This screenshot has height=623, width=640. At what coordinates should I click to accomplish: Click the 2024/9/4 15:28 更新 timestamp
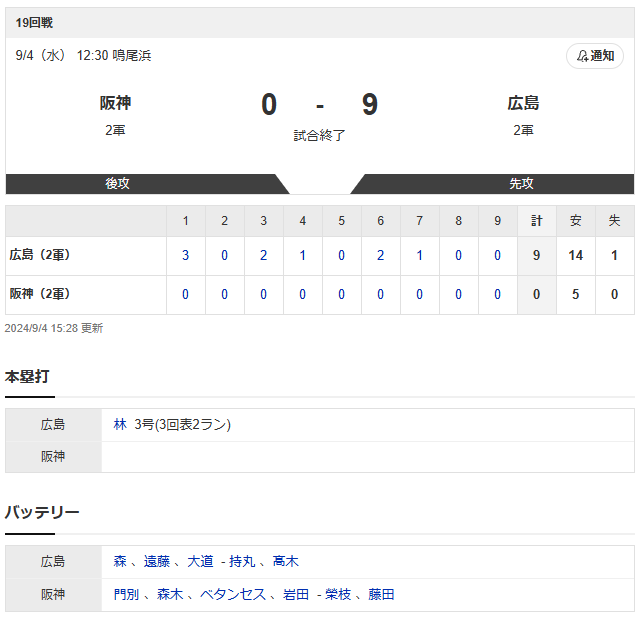54,328
